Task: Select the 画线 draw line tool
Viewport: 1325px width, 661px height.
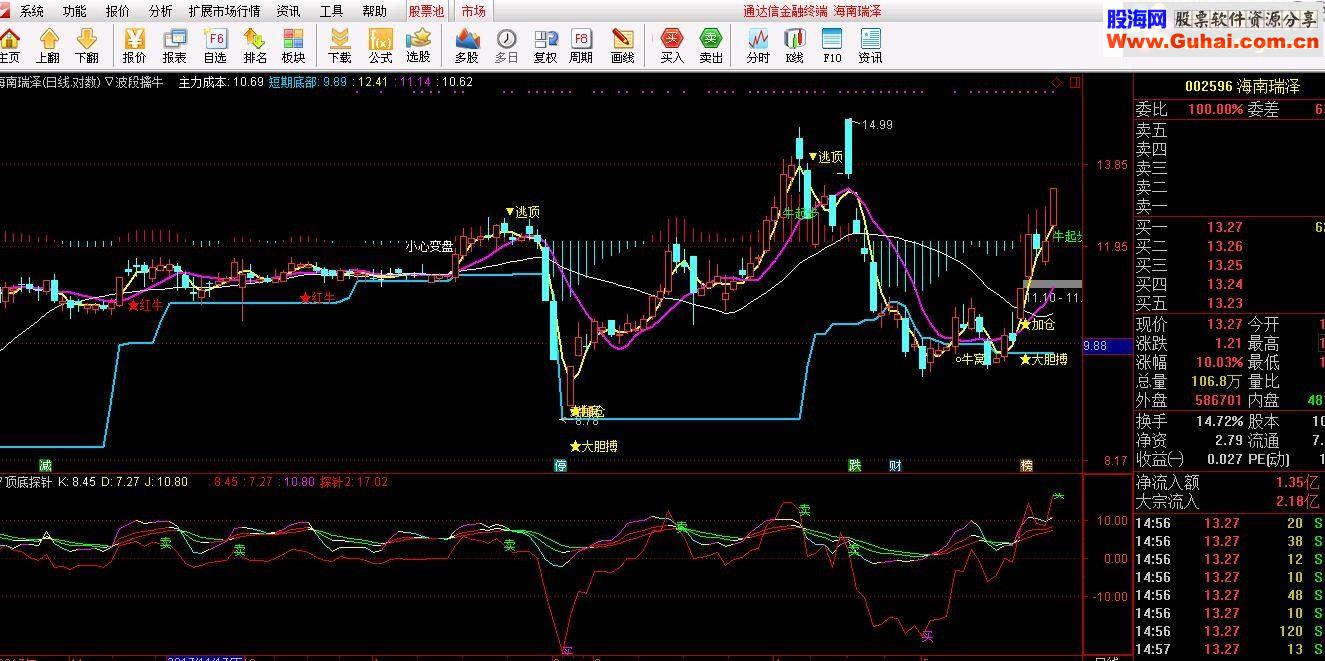Action: click(622, 46)
